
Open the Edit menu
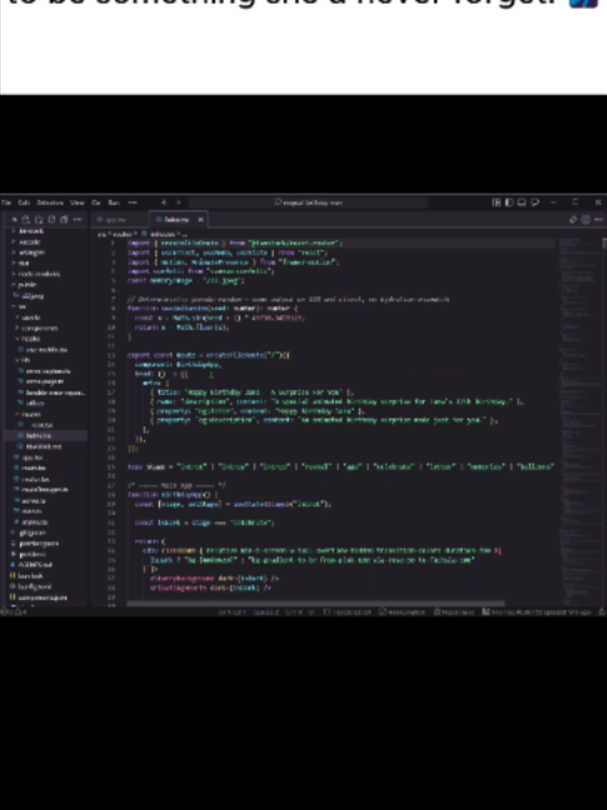[x=24, y=202]
